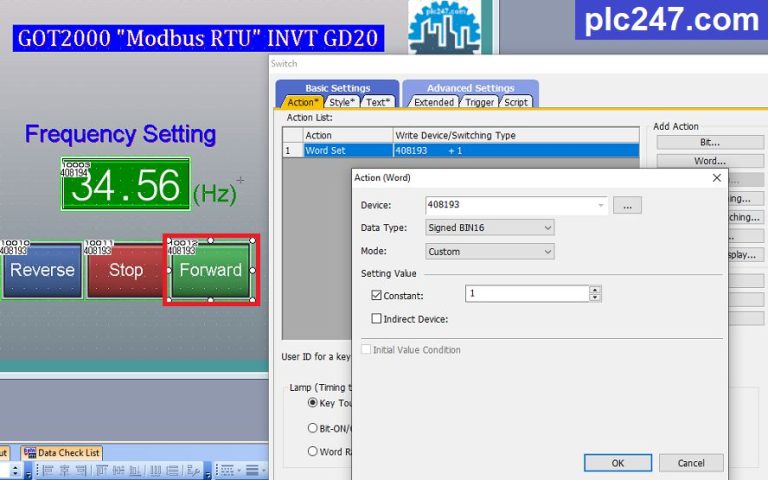Screen dimensions: 768x480
Task: Decrease the Constant value with the down spinner
Action: [x=595, y=297]
